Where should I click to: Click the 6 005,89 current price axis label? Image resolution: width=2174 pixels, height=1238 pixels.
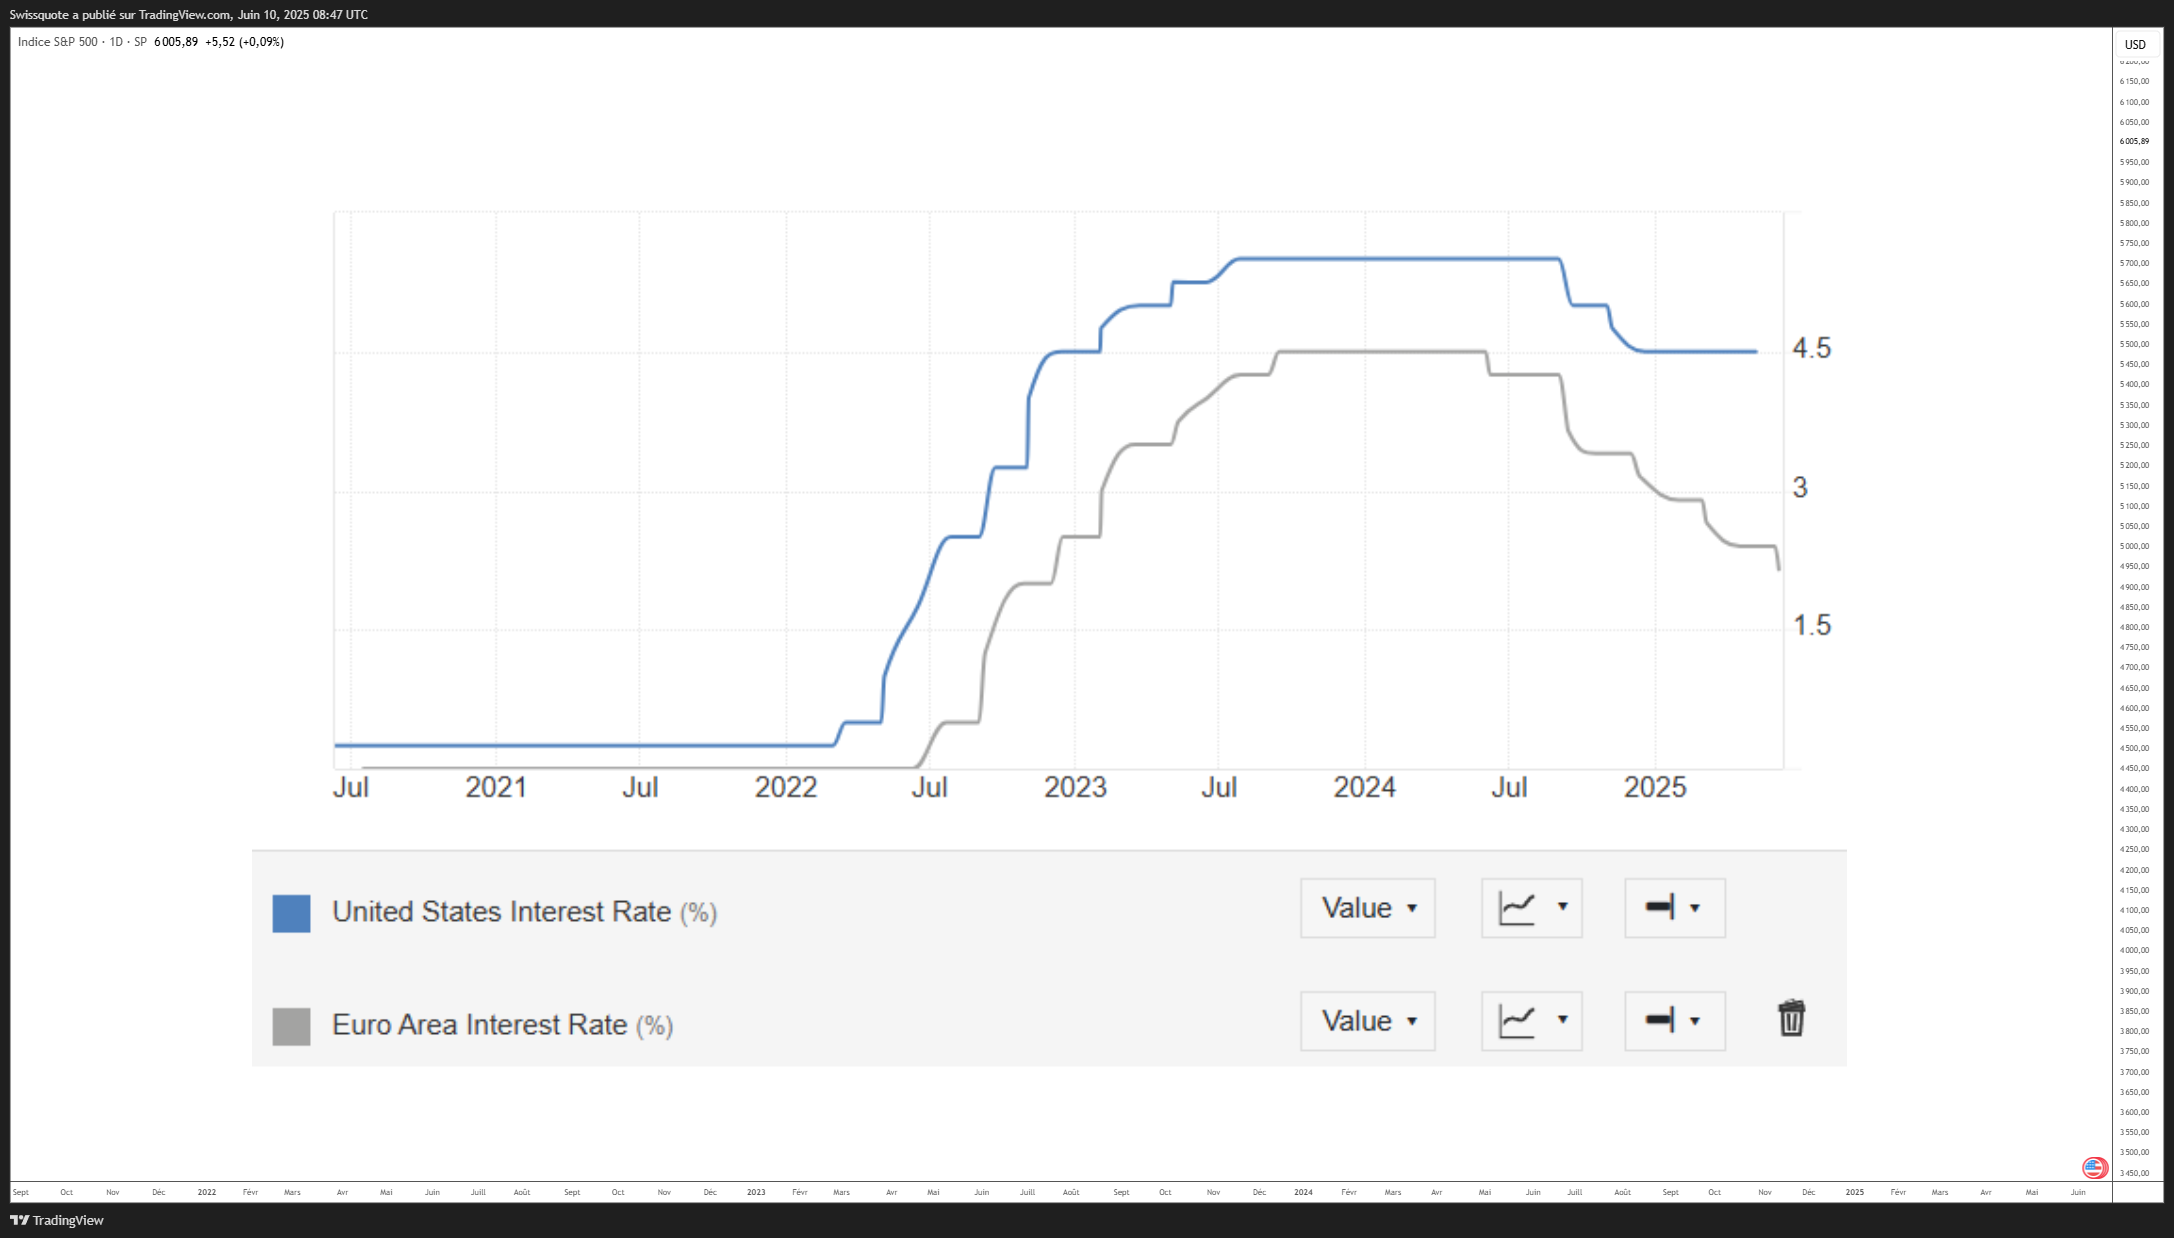point(2134,141)
